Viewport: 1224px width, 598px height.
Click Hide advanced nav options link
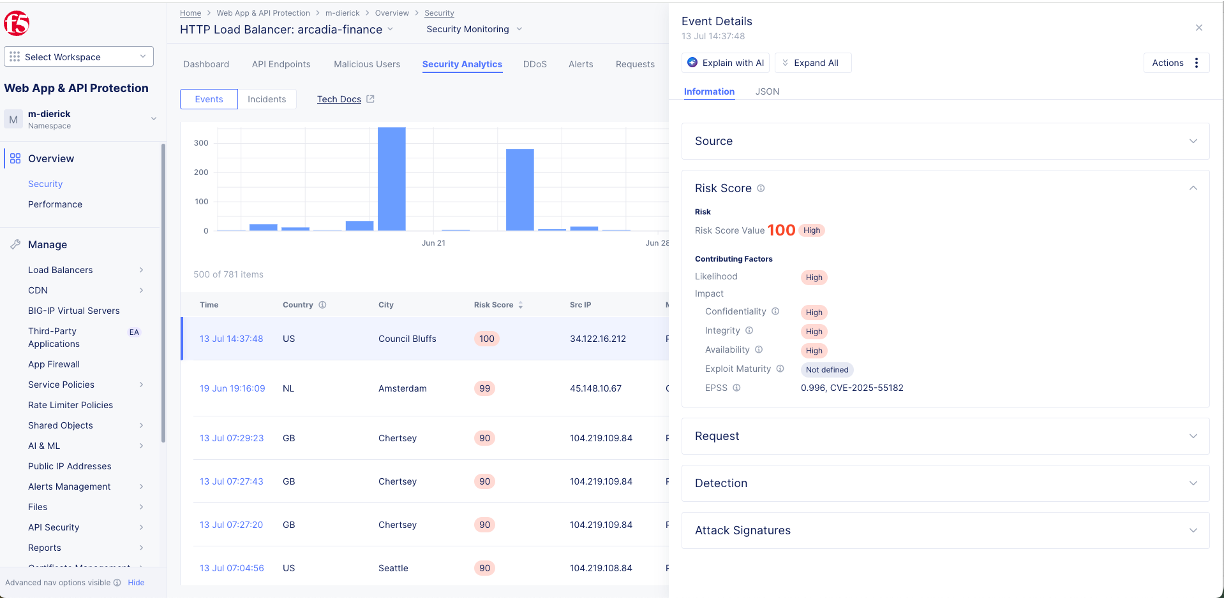point(136,582)
